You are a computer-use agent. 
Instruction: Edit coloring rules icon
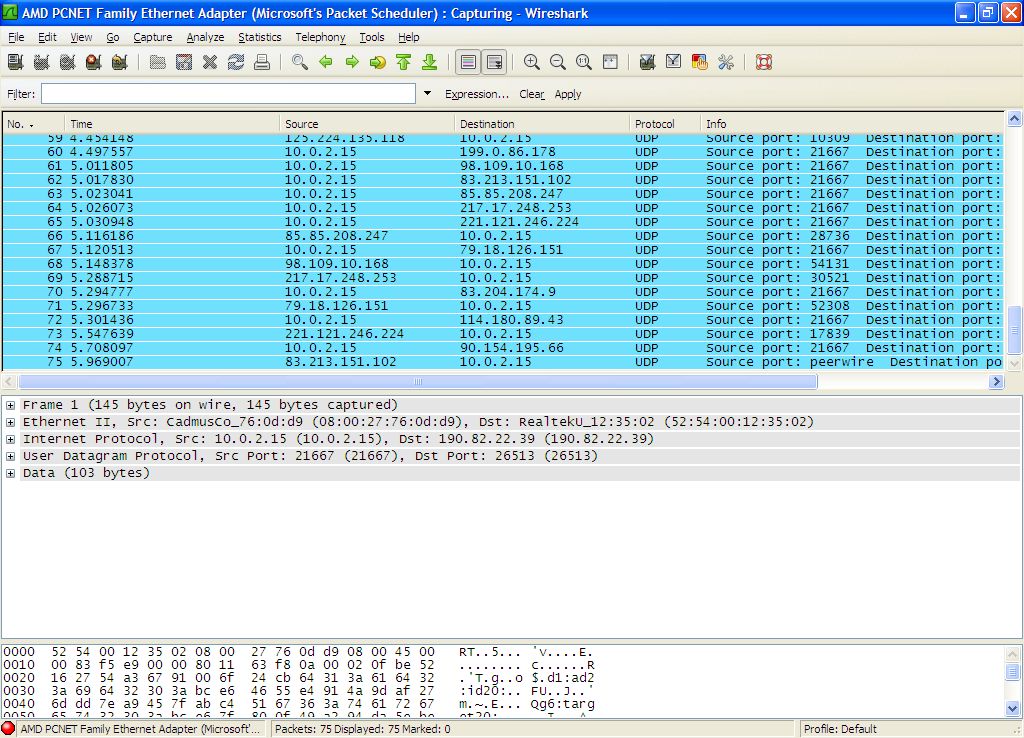[699, 62]
